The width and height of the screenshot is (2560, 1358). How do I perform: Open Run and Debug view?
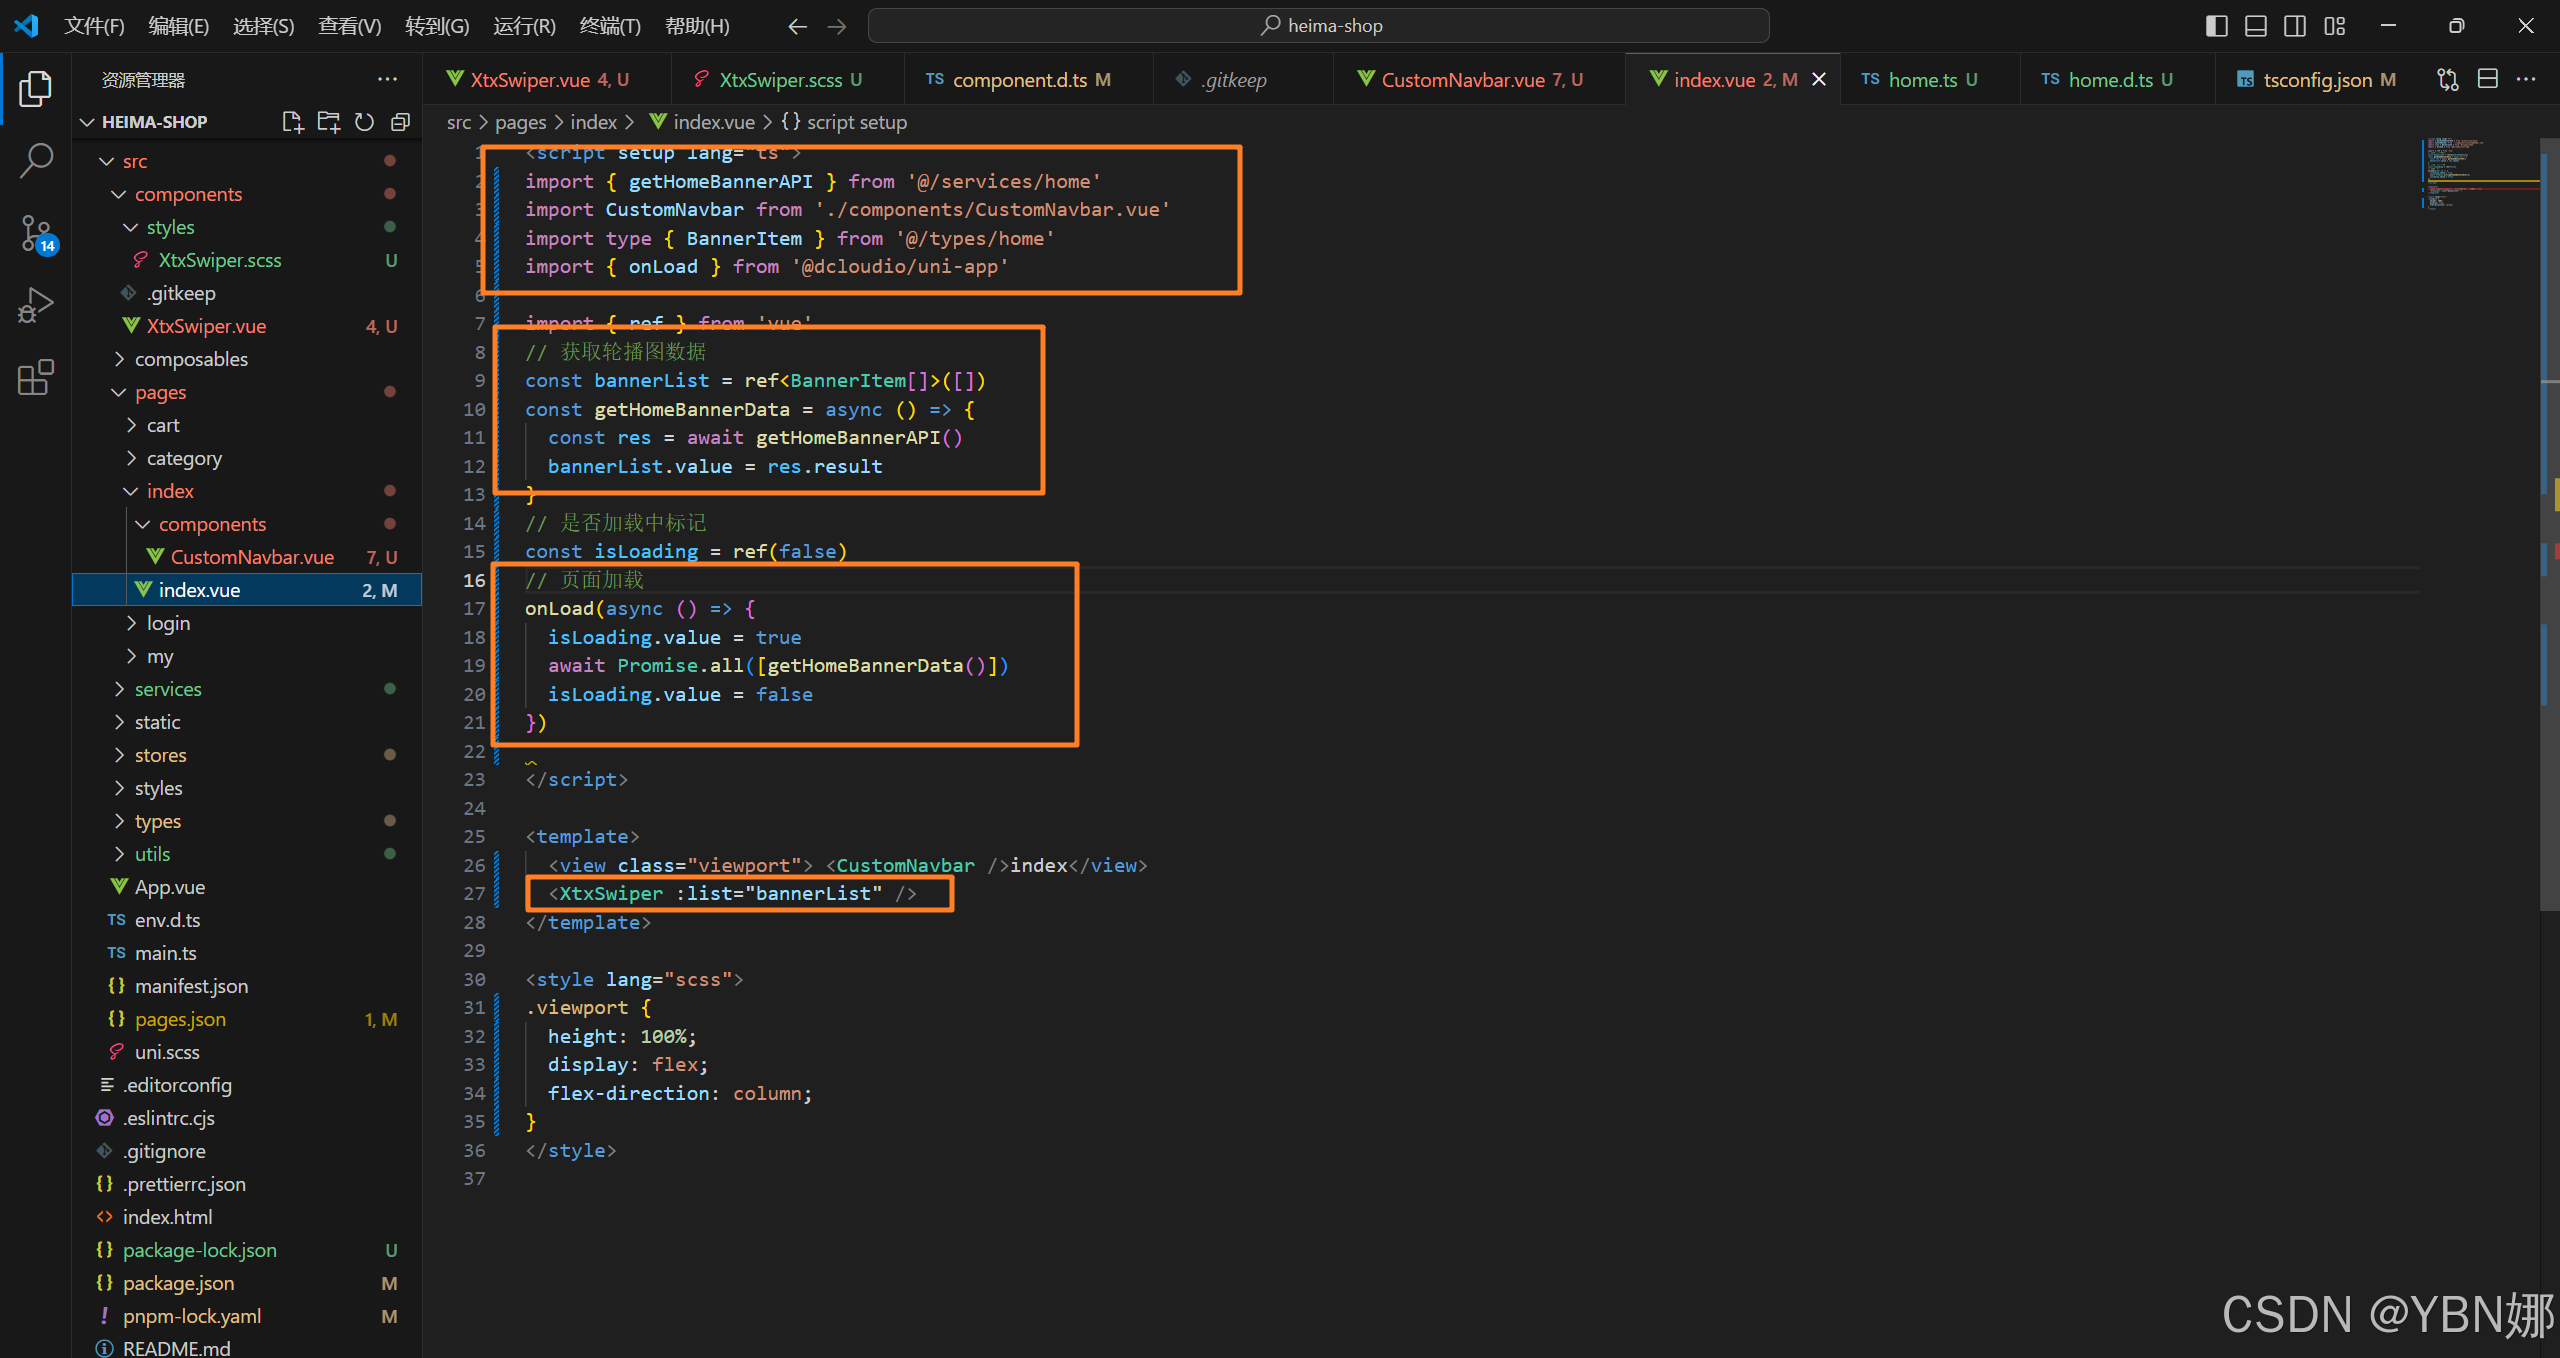[x=36, y=305]
